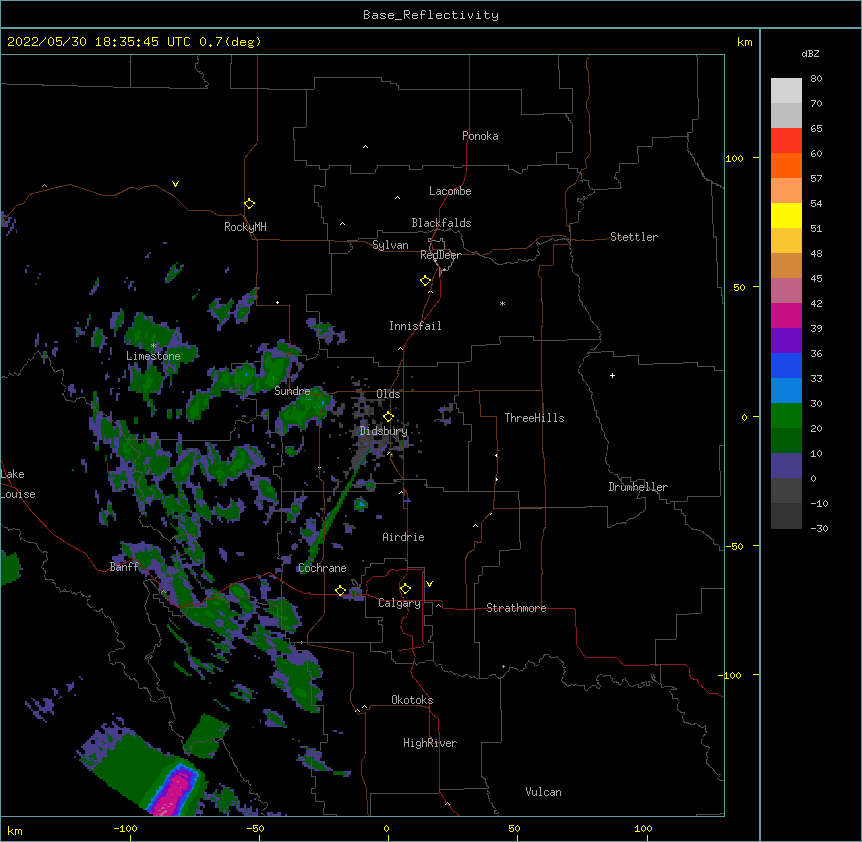Click the ThreeHills label
This screenshot has height=842, width=862.
point(534,418)
